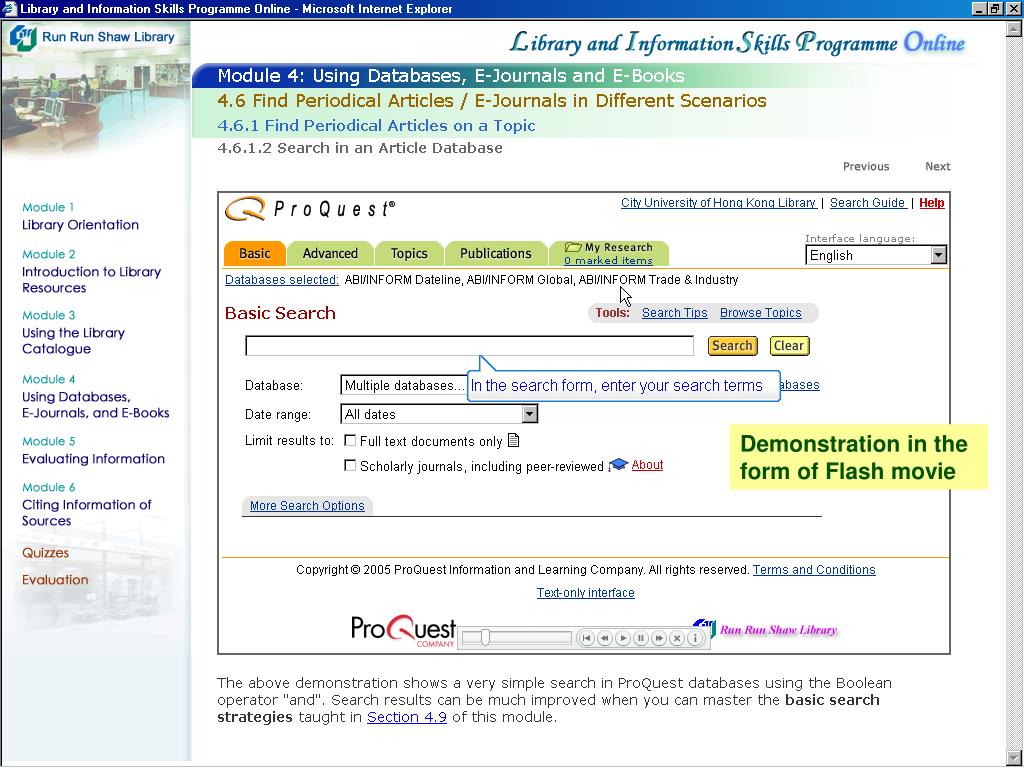Click the X close button in player
Screen dimensions: 1024x768
tap(677, 638)
